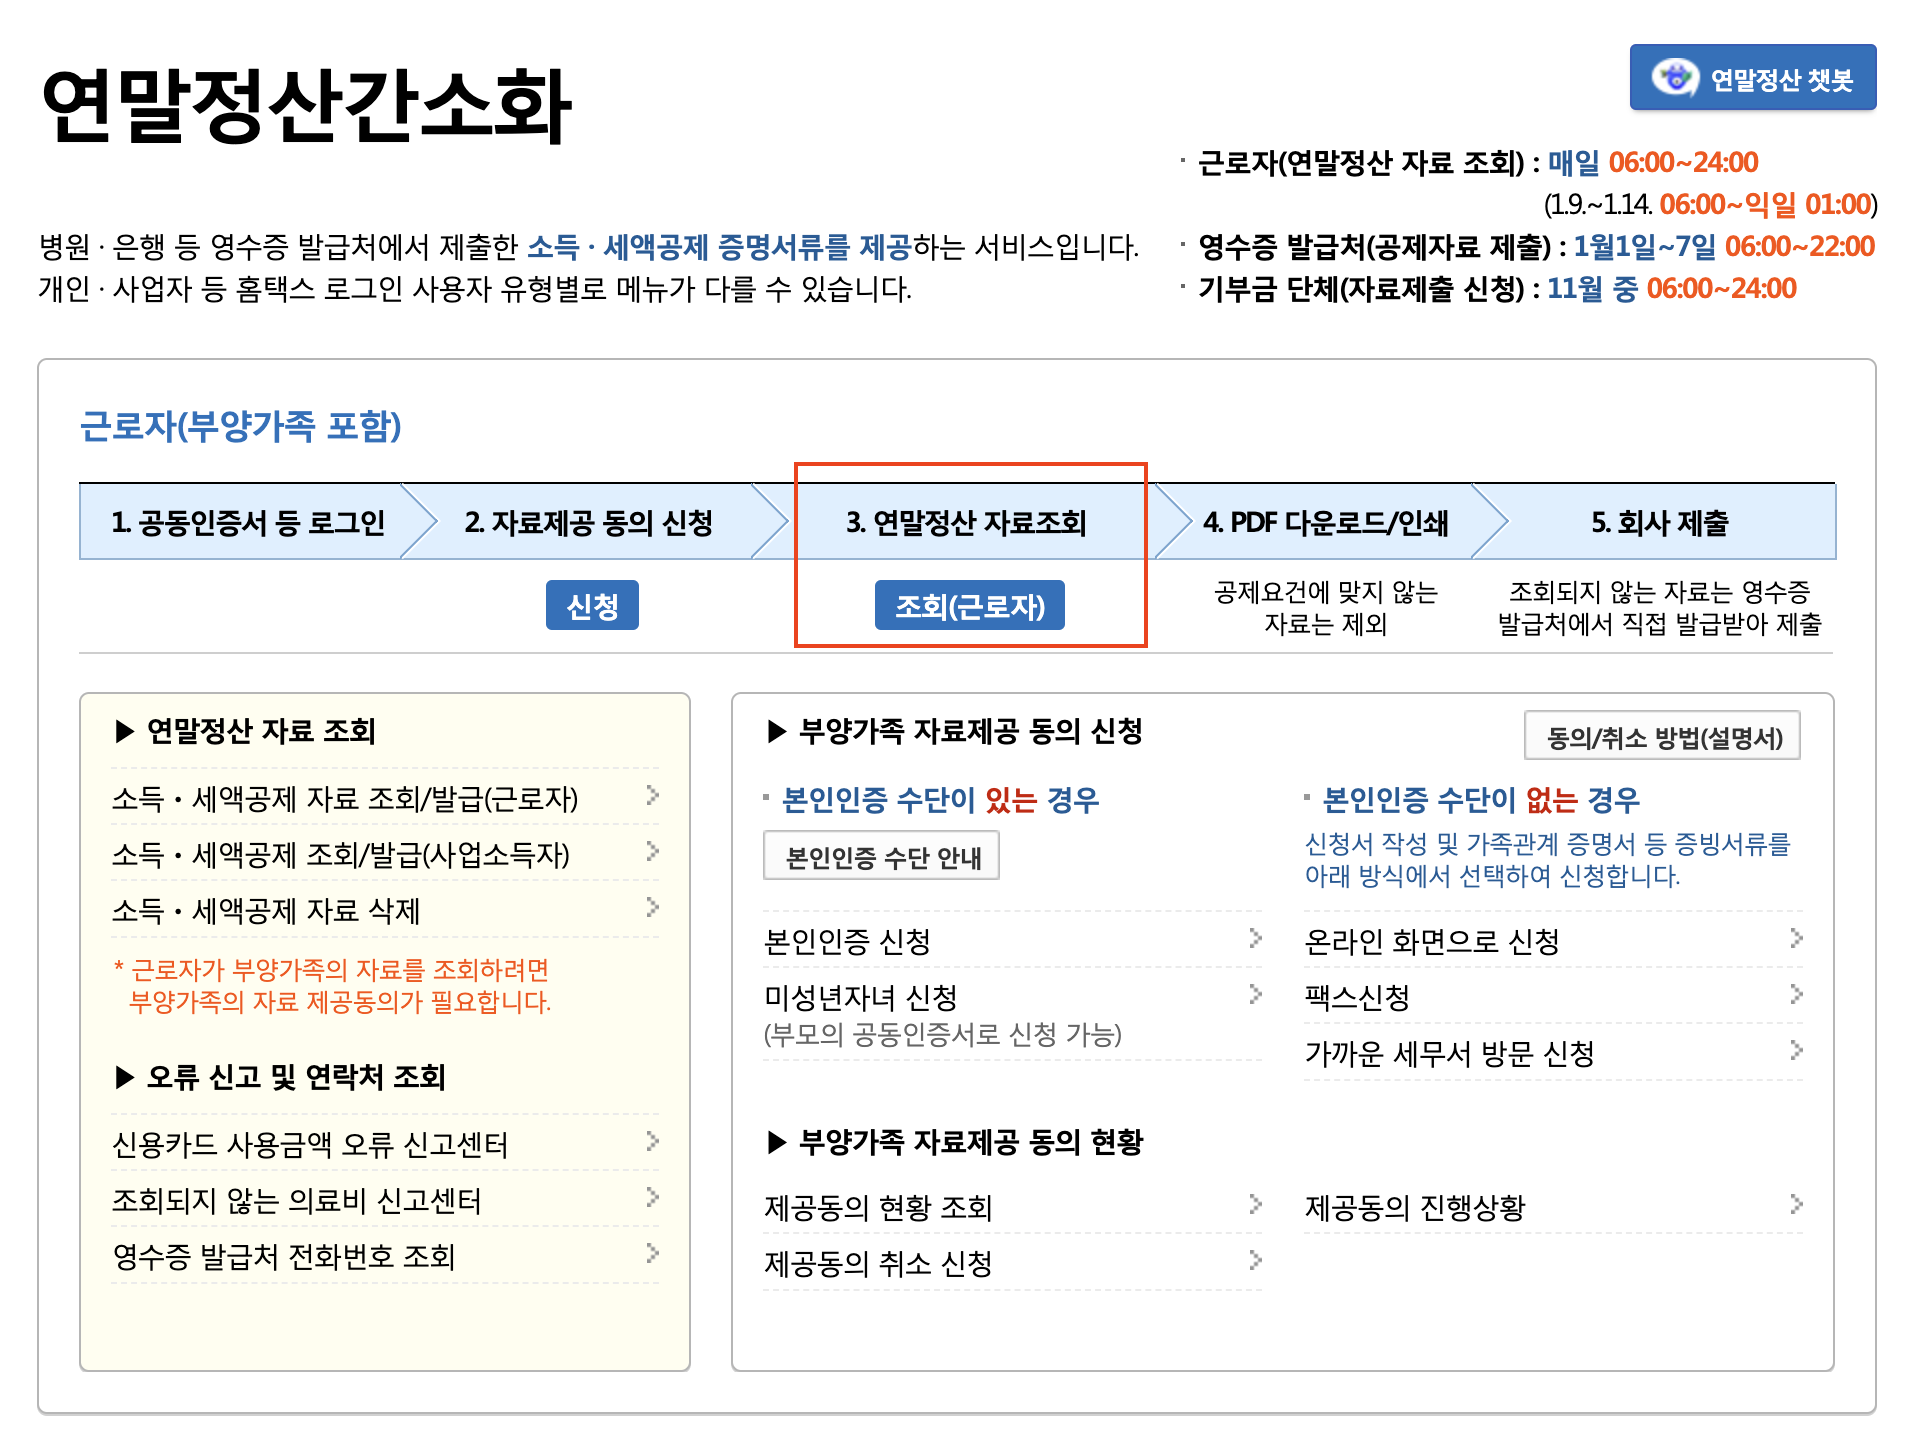The image size is (1924, 1440).
Task: Click the 조회(근로자) button under step 3
Action: [969, 606]
